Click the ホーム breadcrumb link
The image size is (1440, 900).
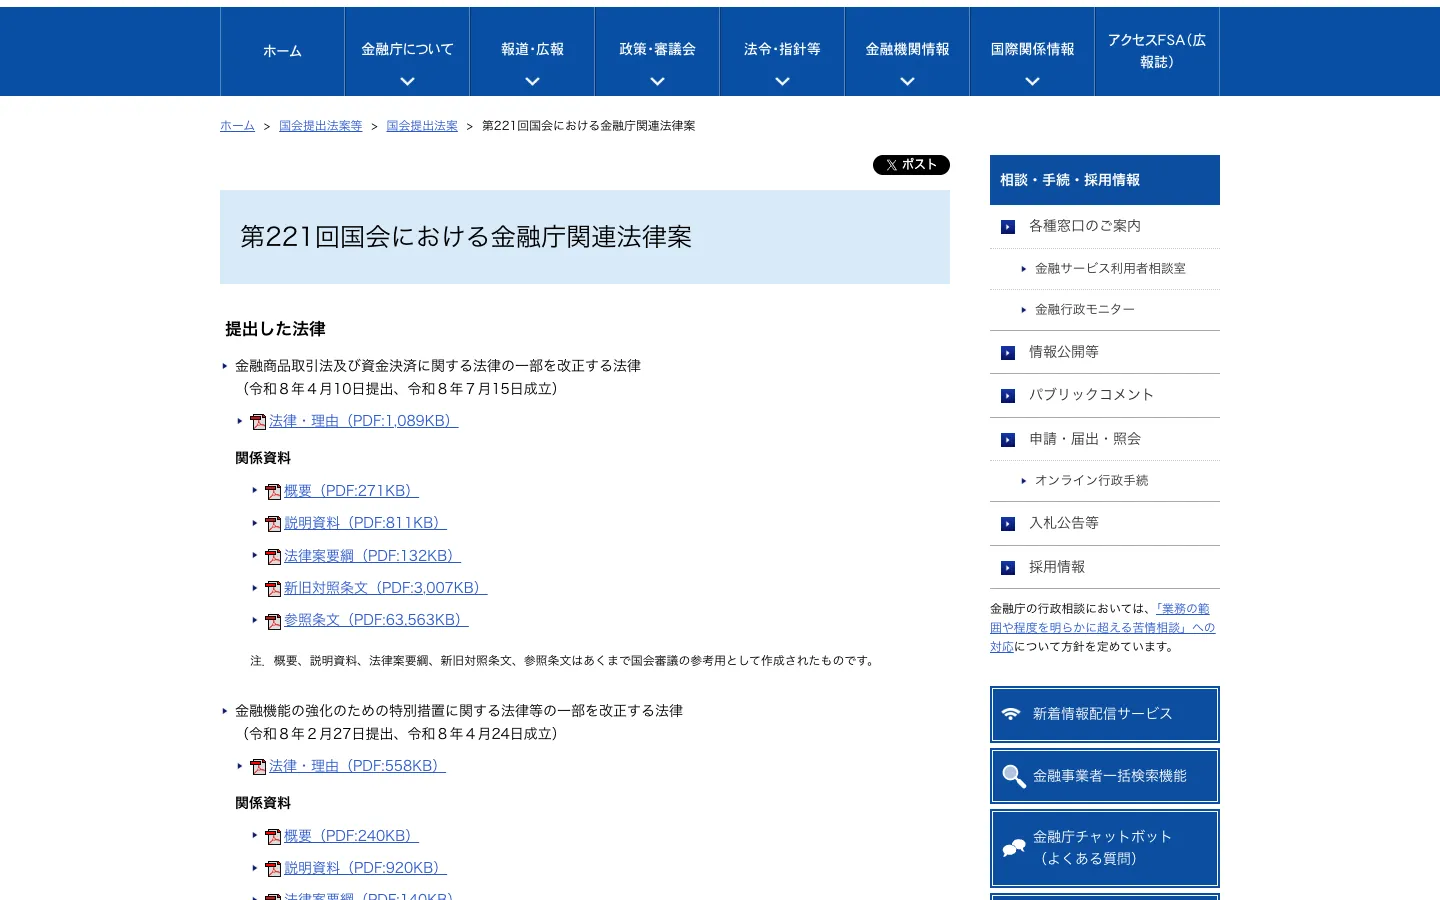click(x=237, y=126)
